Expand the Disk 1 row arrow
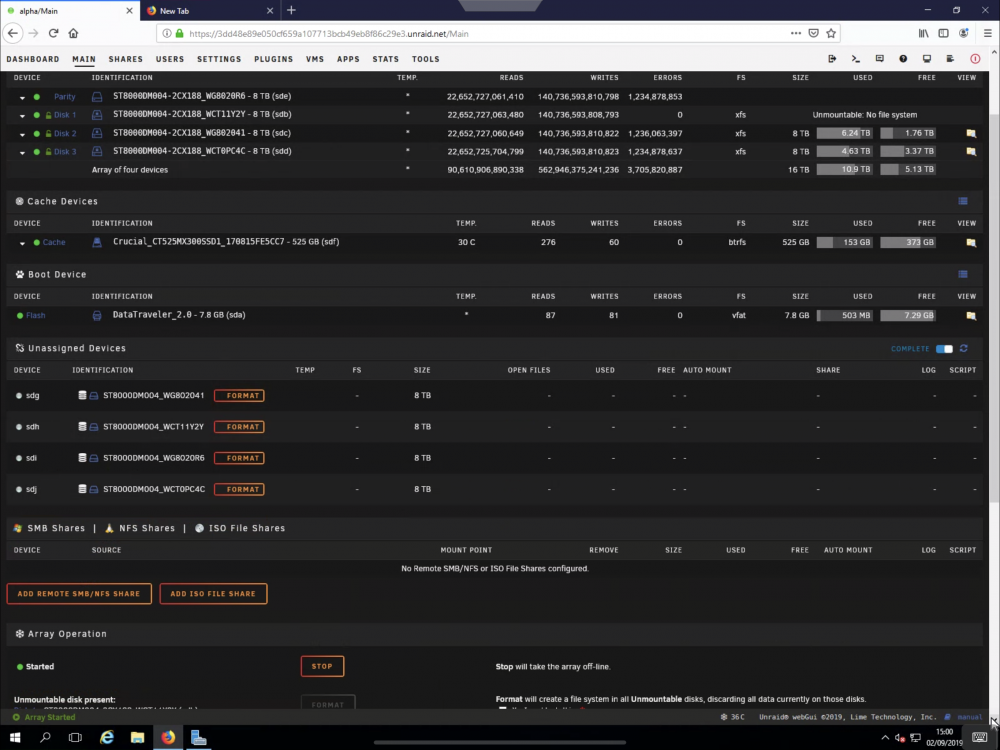 pos(22,116)
